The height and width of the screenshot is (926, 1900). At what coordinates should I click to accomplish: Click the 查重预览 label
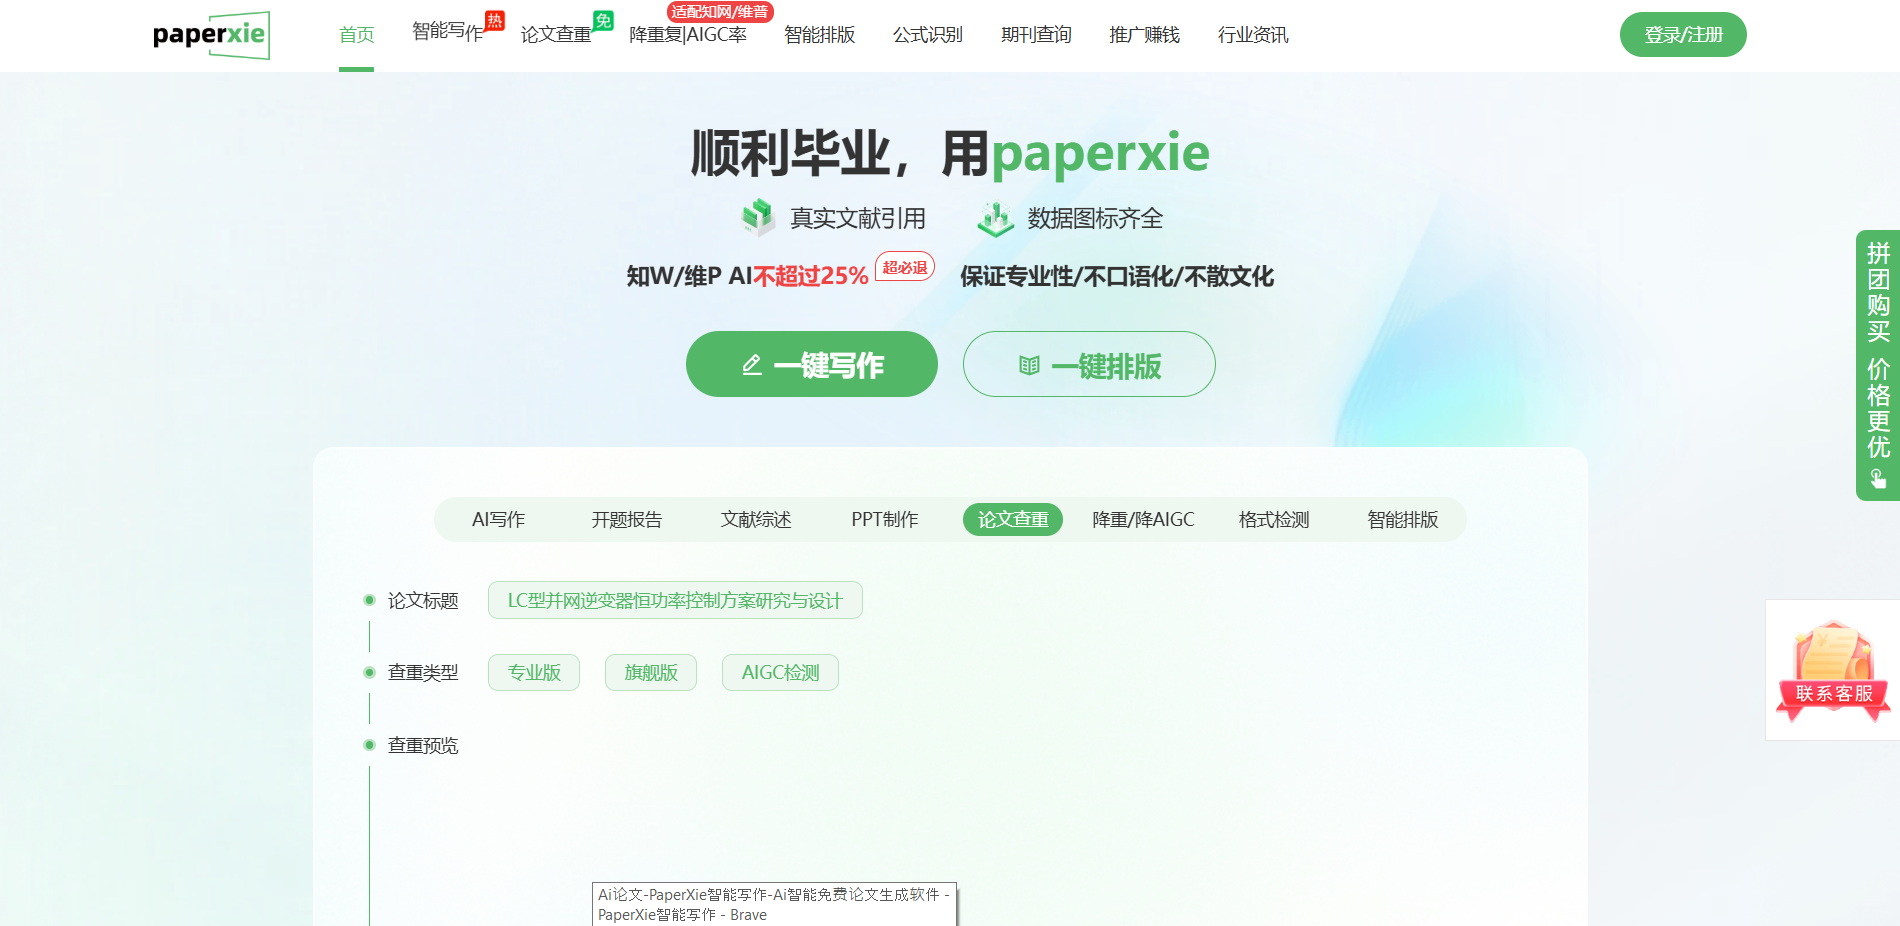tap(423, 745)
